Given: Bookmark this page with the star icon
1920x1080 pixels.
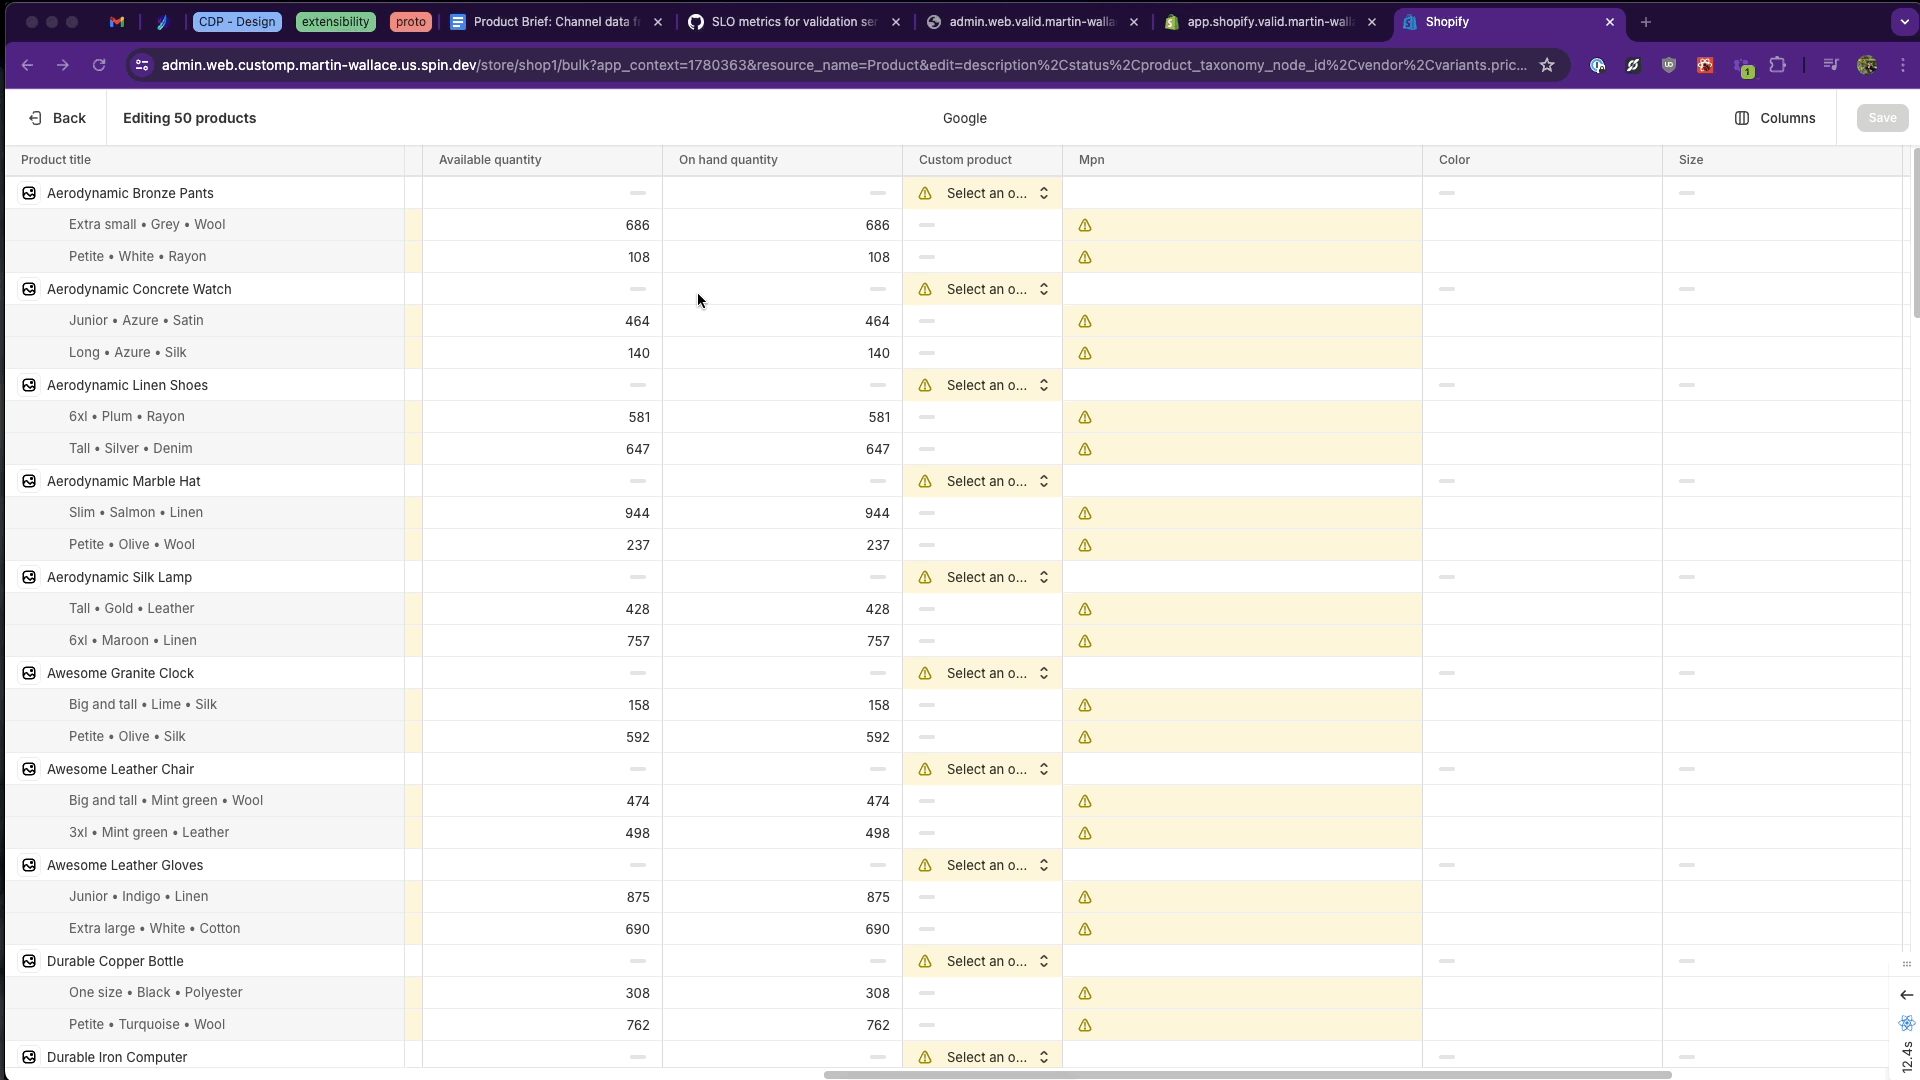Looking at the screenshot, I should point(1547,65).
